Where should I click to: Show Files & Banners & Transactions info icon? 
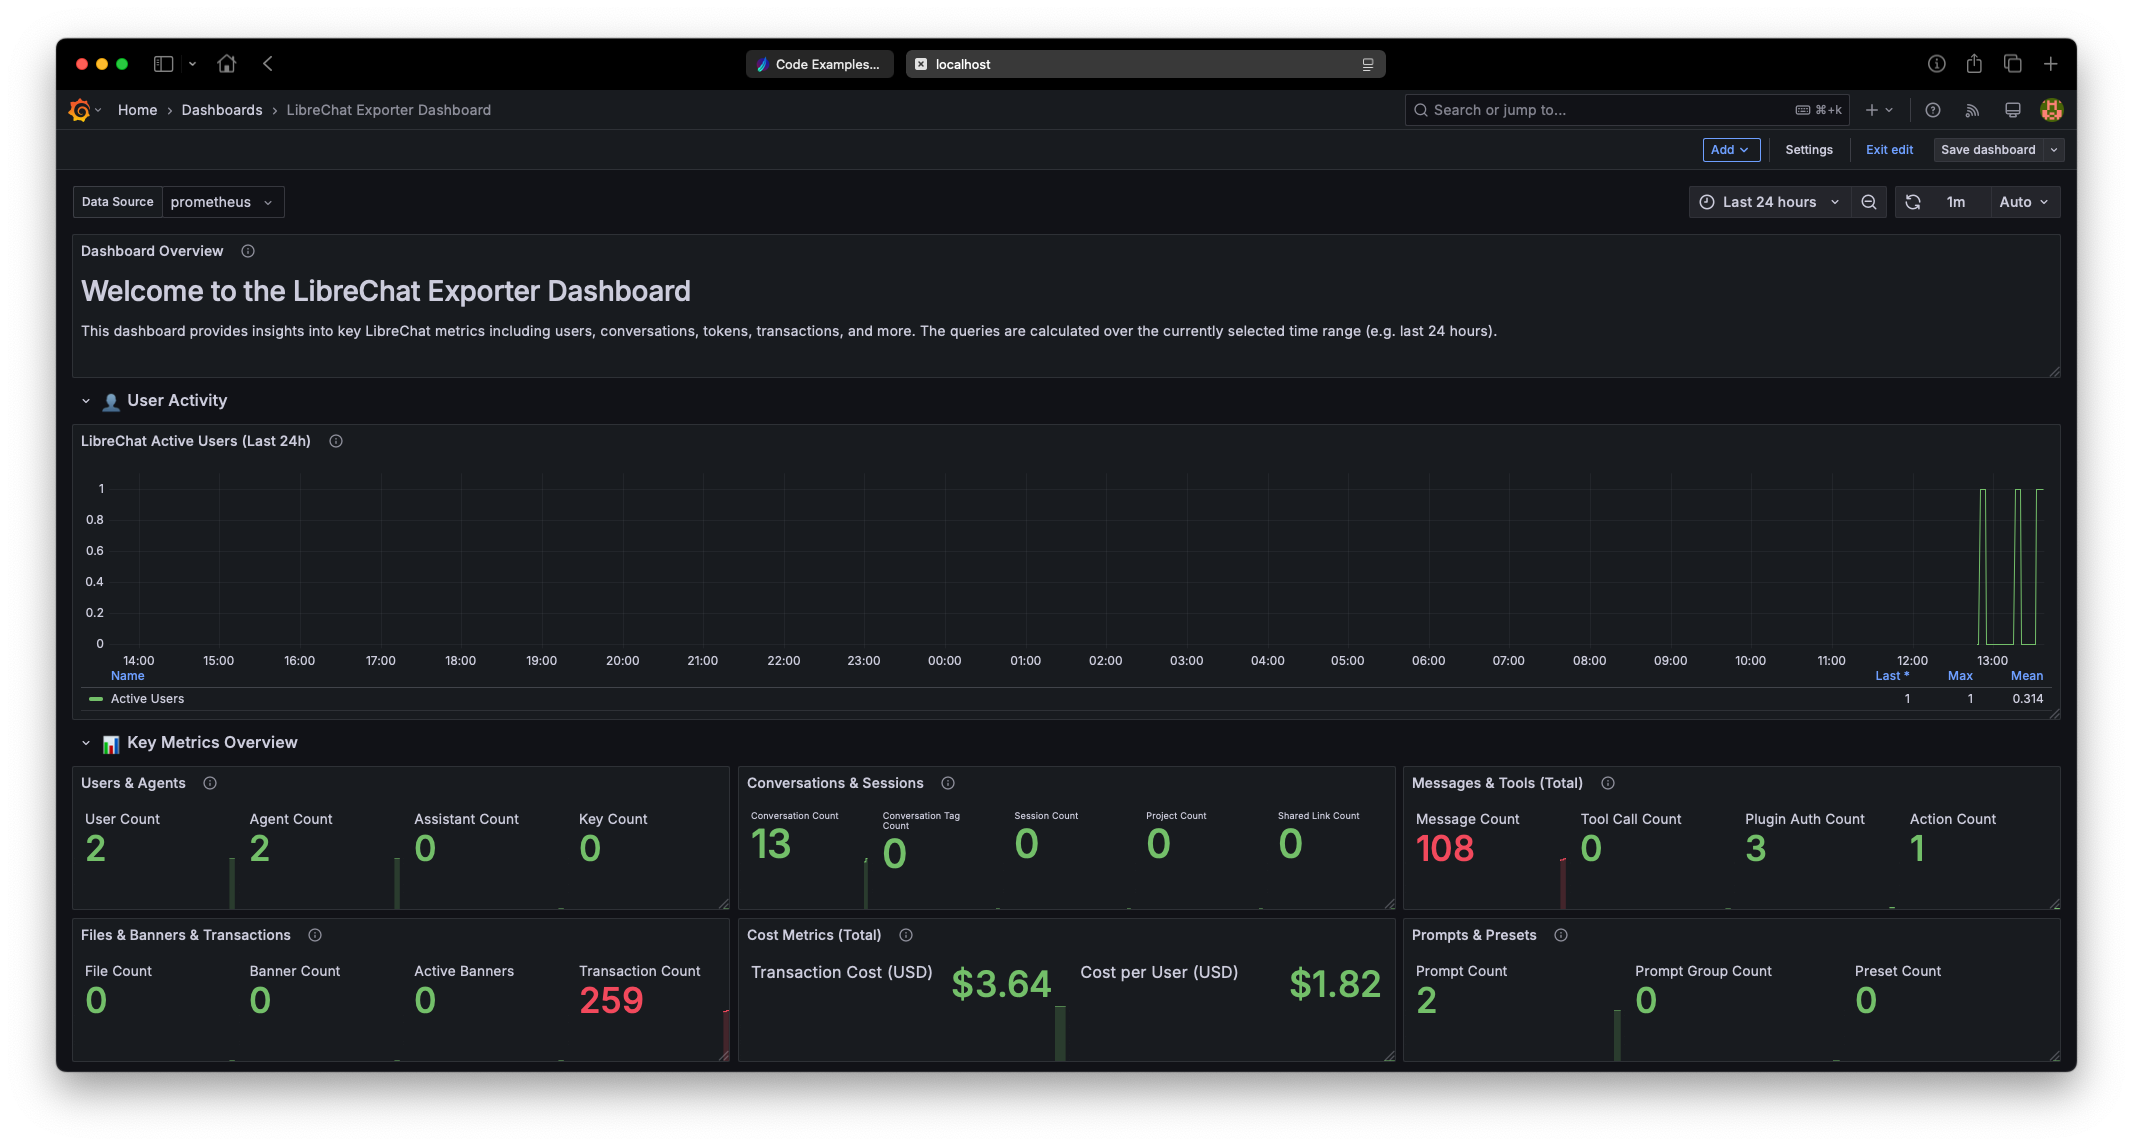[315, 935]
